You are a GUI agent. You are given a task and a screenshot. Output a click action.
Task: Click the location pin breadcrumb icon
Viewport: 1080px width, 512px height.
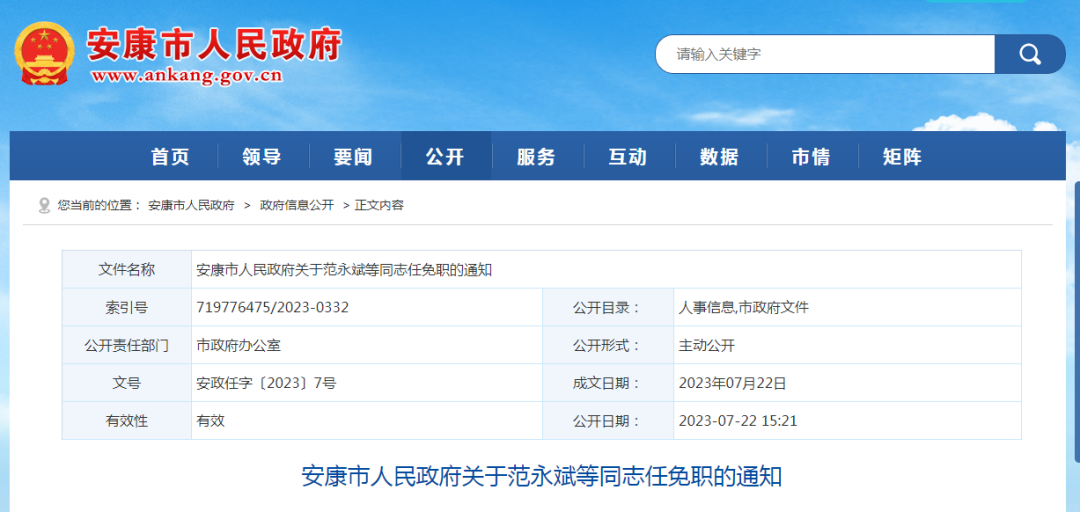coord(44,205)
